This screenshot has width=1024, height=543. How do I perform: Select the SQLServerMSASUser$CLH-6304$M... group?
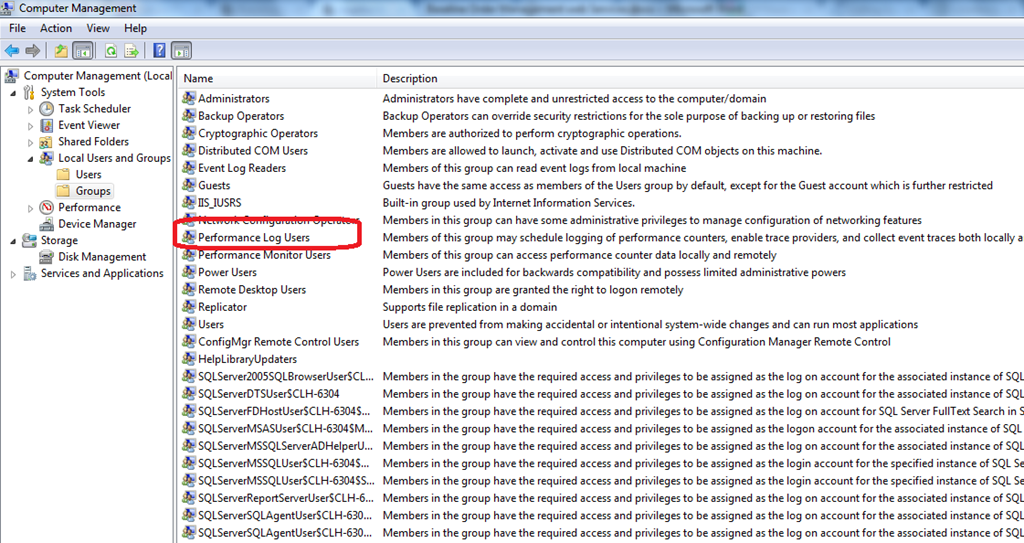click(285, 429)
